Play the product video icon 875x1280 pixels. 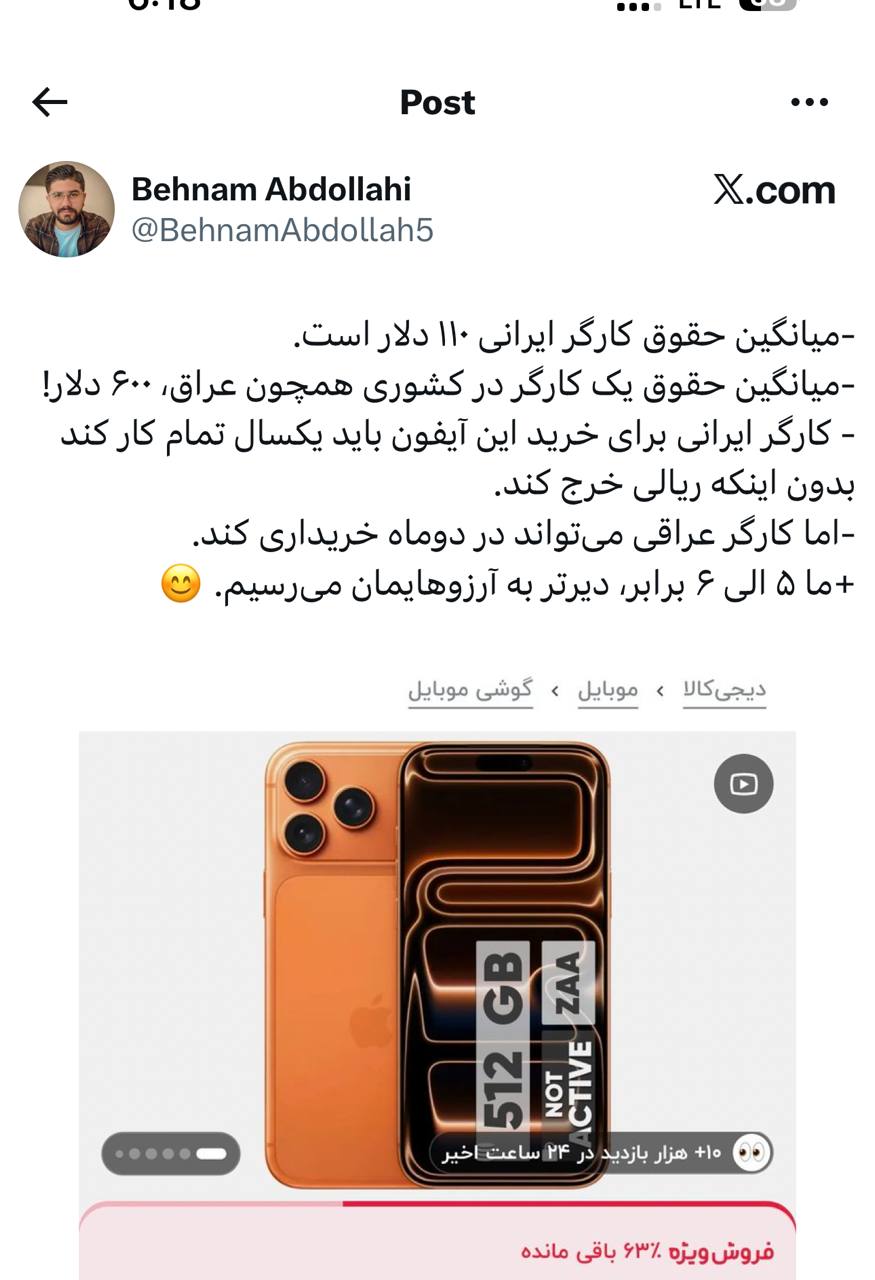tap(743, 784)
